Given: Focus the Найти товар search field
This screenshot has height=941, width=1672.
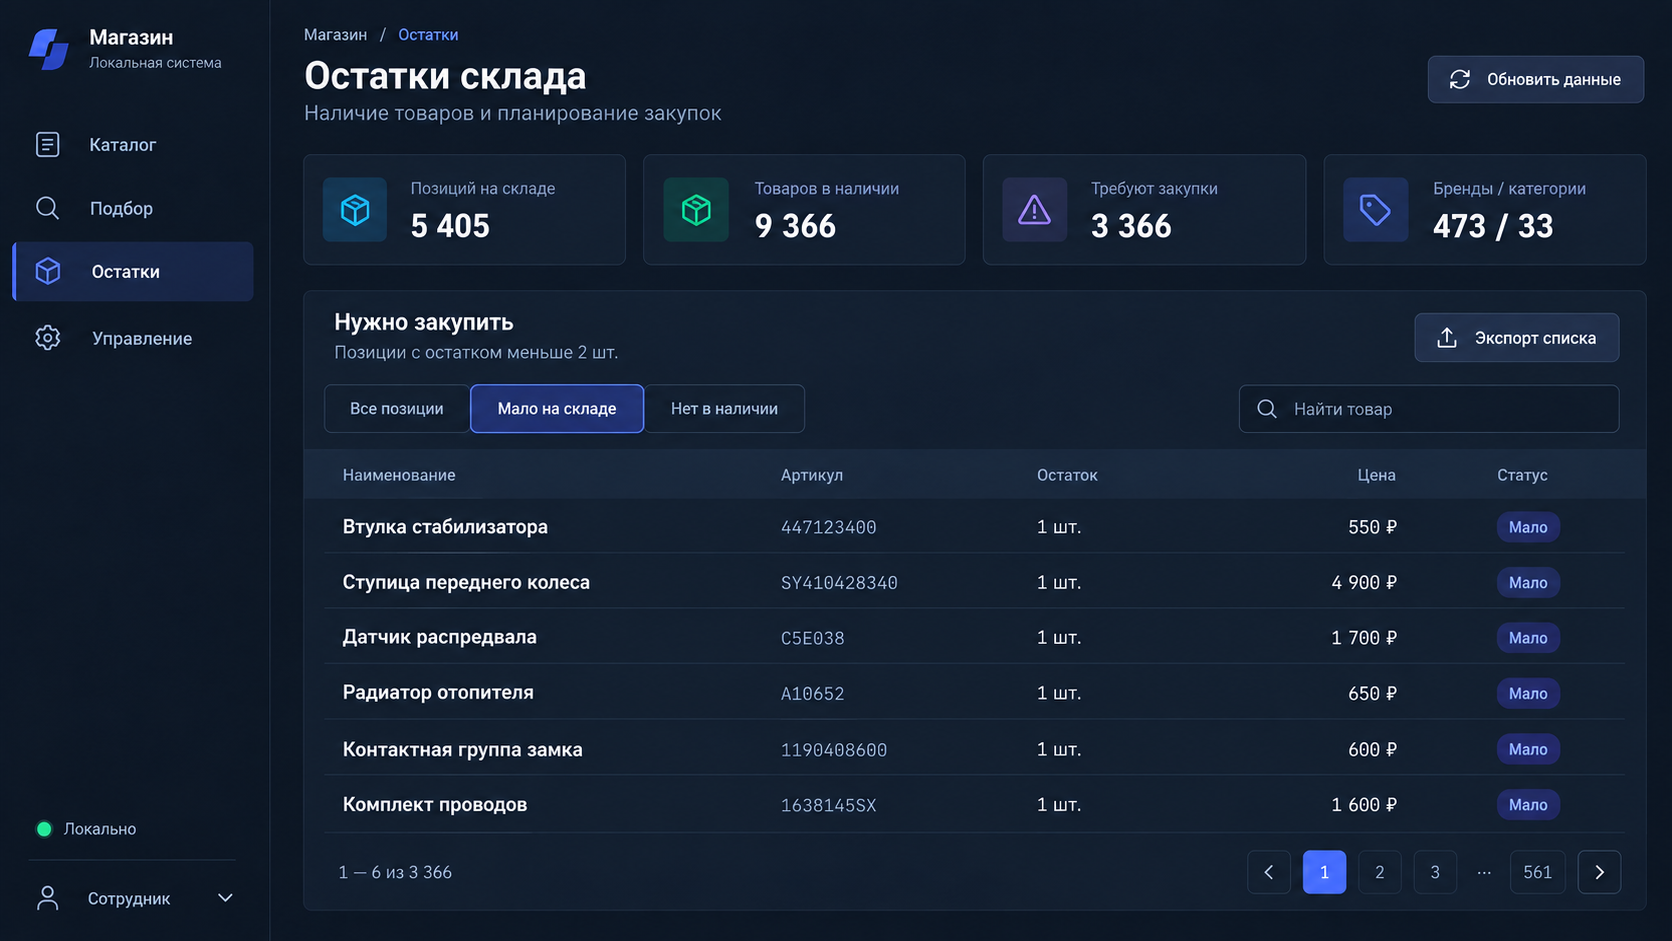Looking at the screenshot, I should (x=1428, y=409).
